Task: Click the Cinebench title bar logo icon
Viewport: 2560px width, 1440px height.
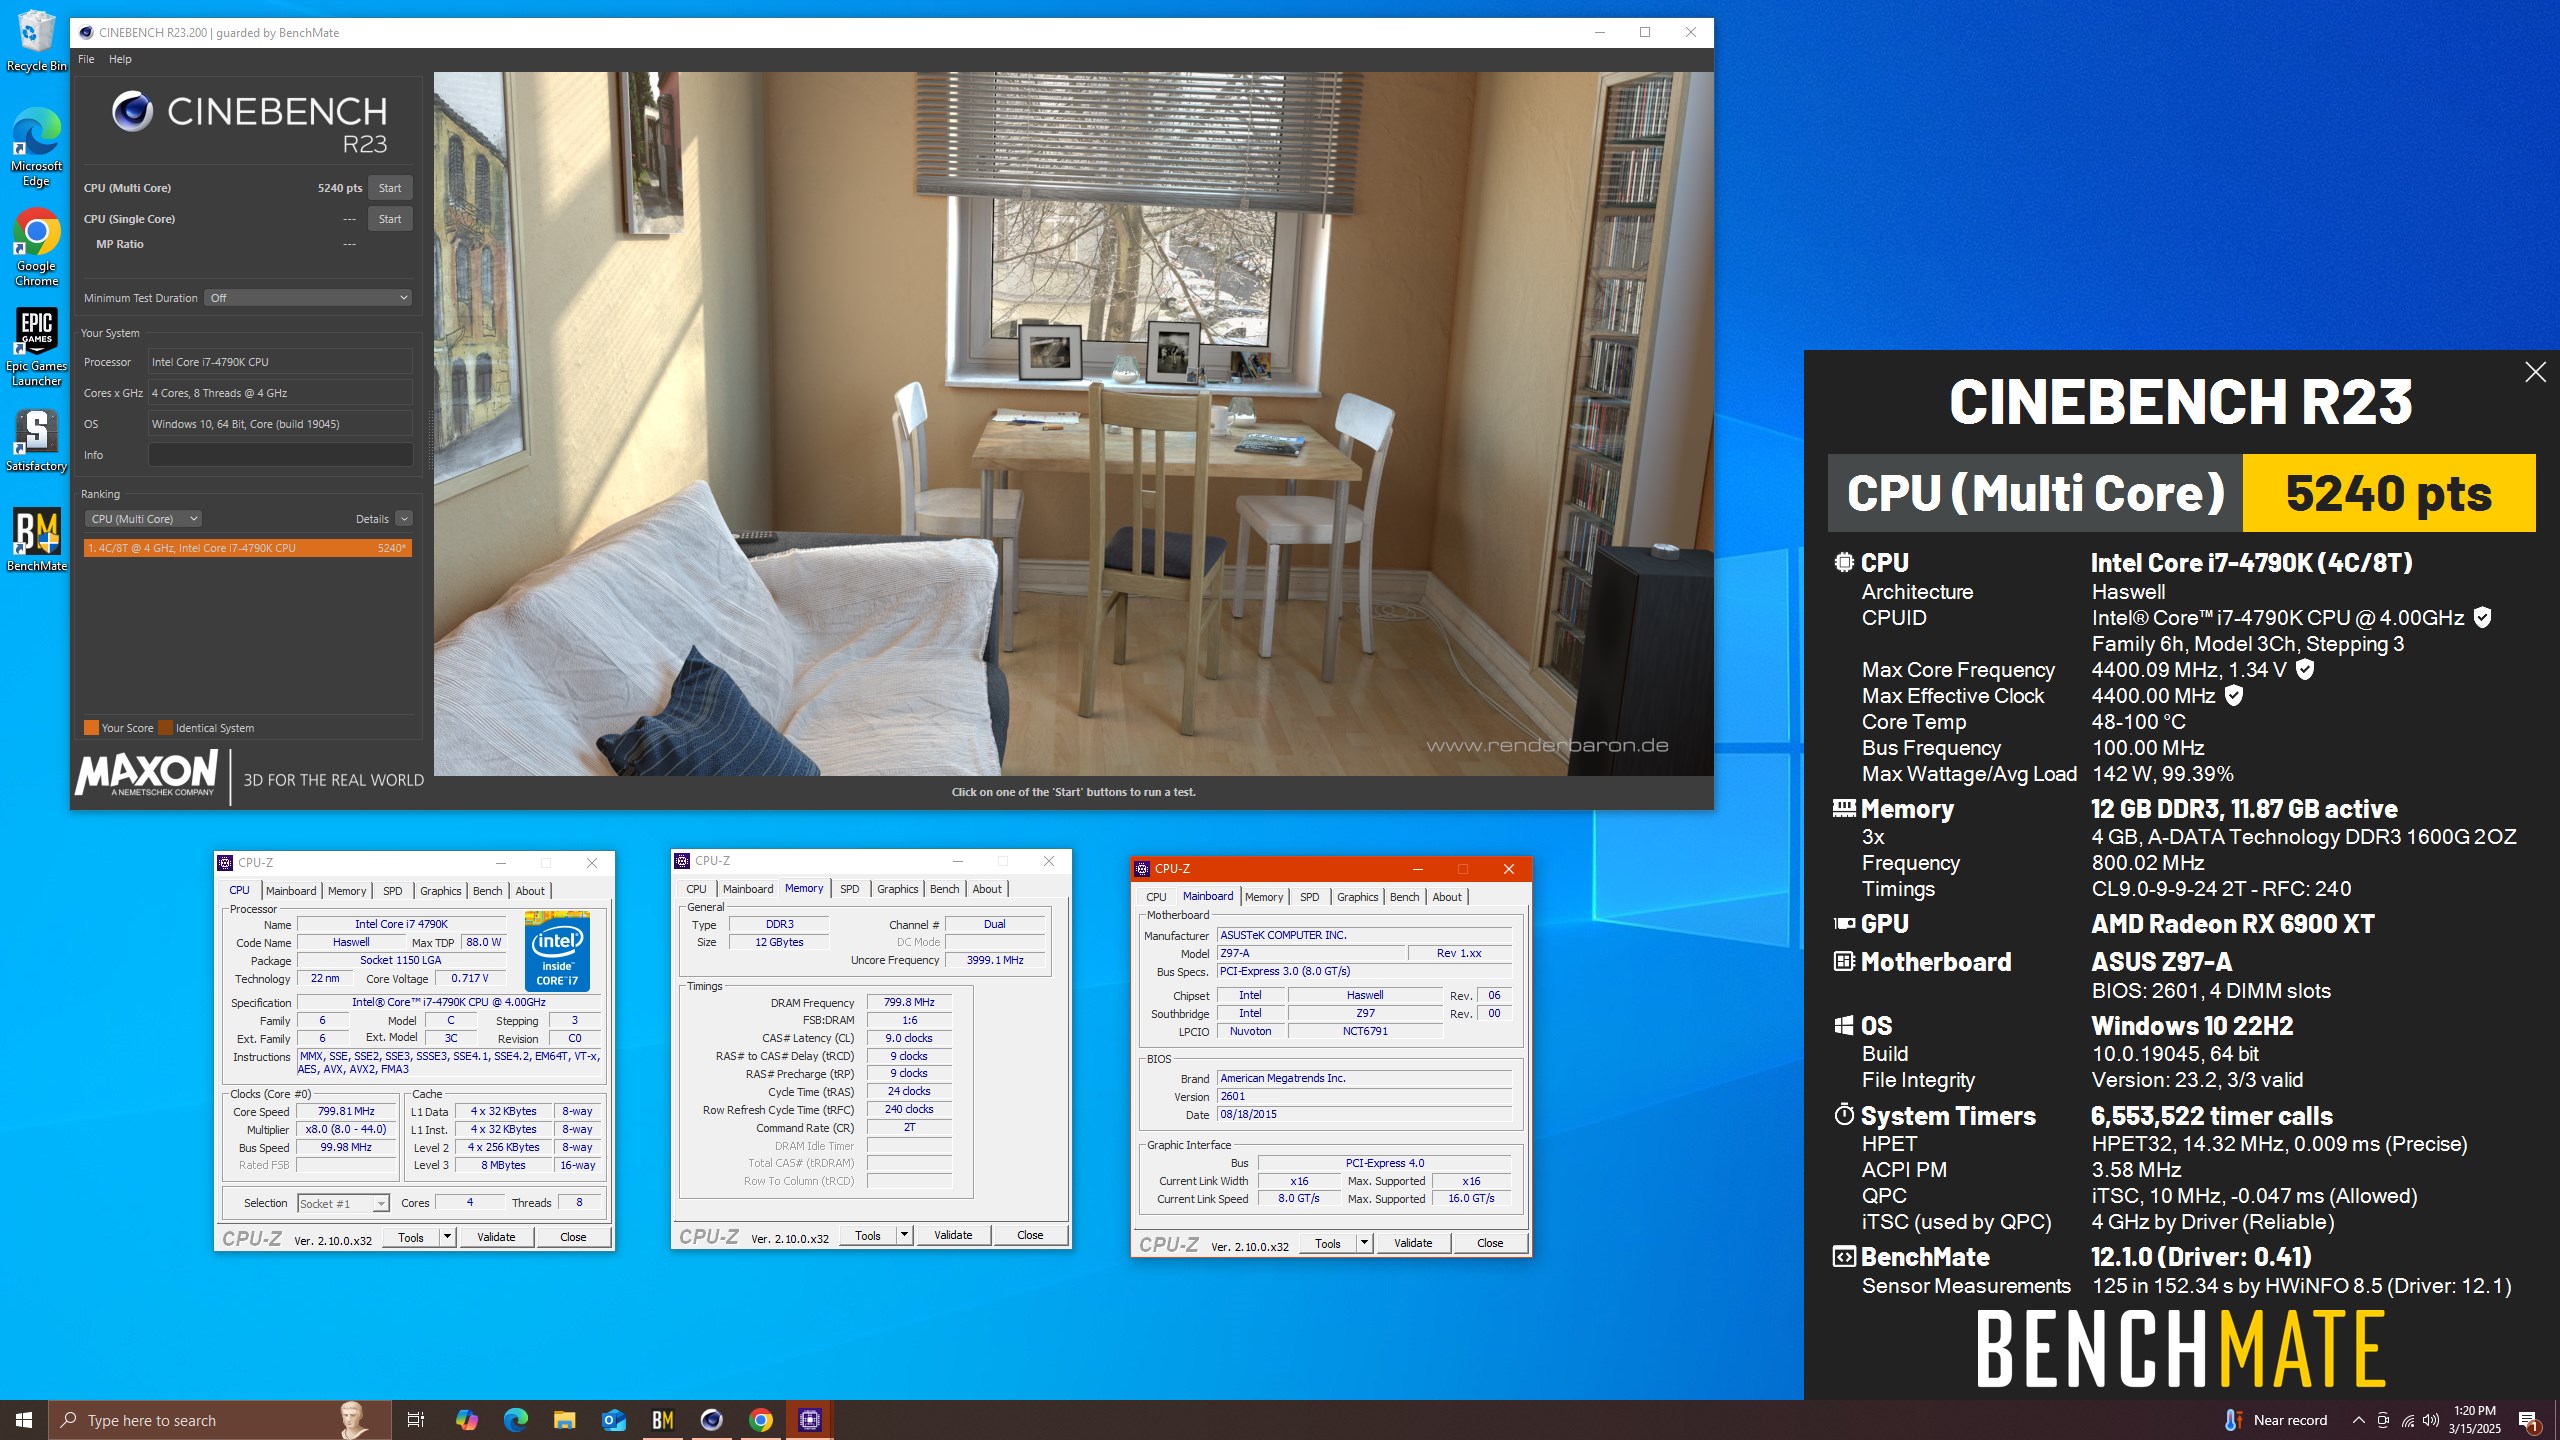Action: (86, 32)
